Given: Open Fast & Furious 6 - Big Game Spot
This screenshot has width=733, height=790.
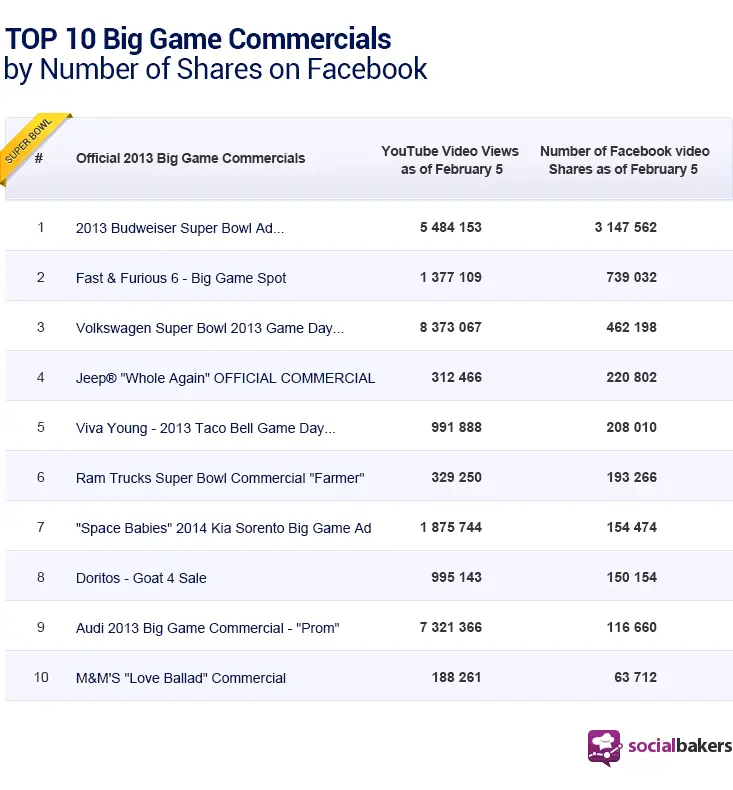Looking at the screenshot, I should tap(181, 278).
